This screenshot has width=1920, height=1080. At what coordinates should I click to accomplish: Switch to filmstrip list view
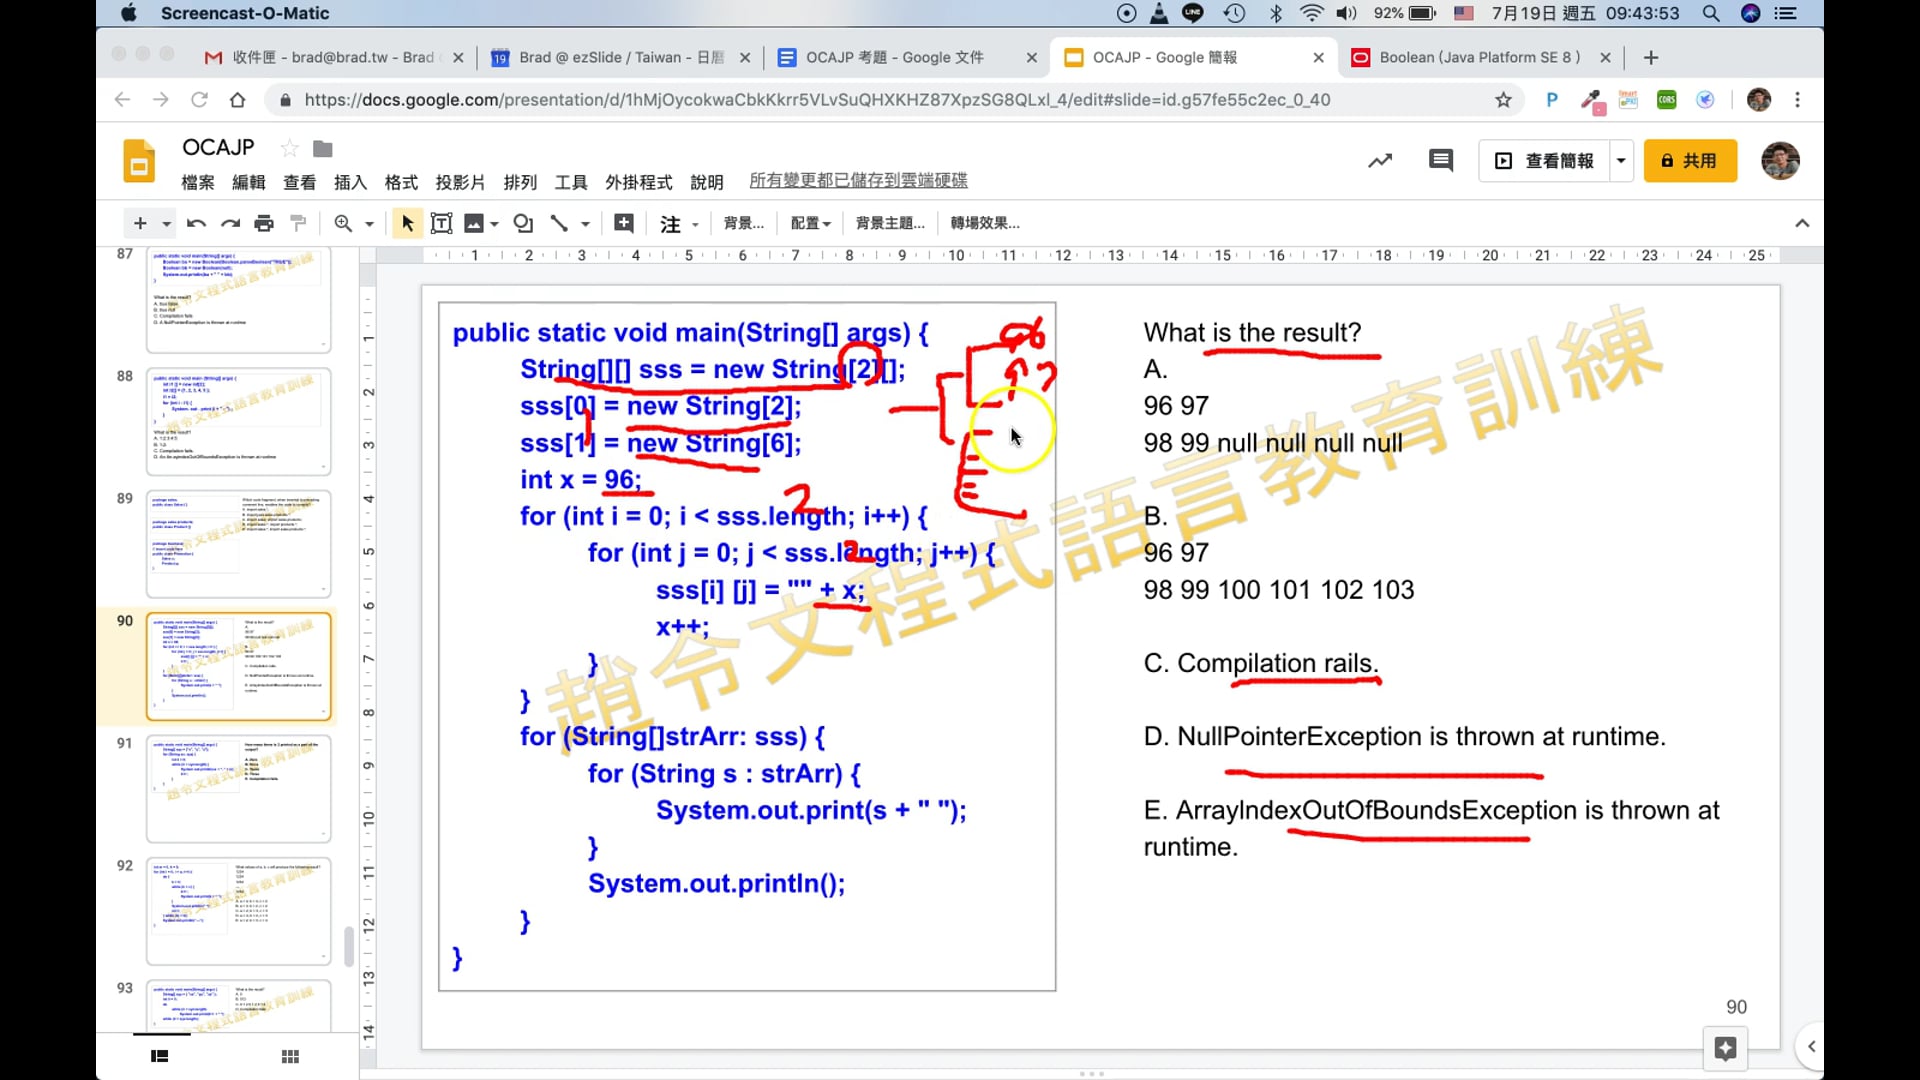[159, 1056]
